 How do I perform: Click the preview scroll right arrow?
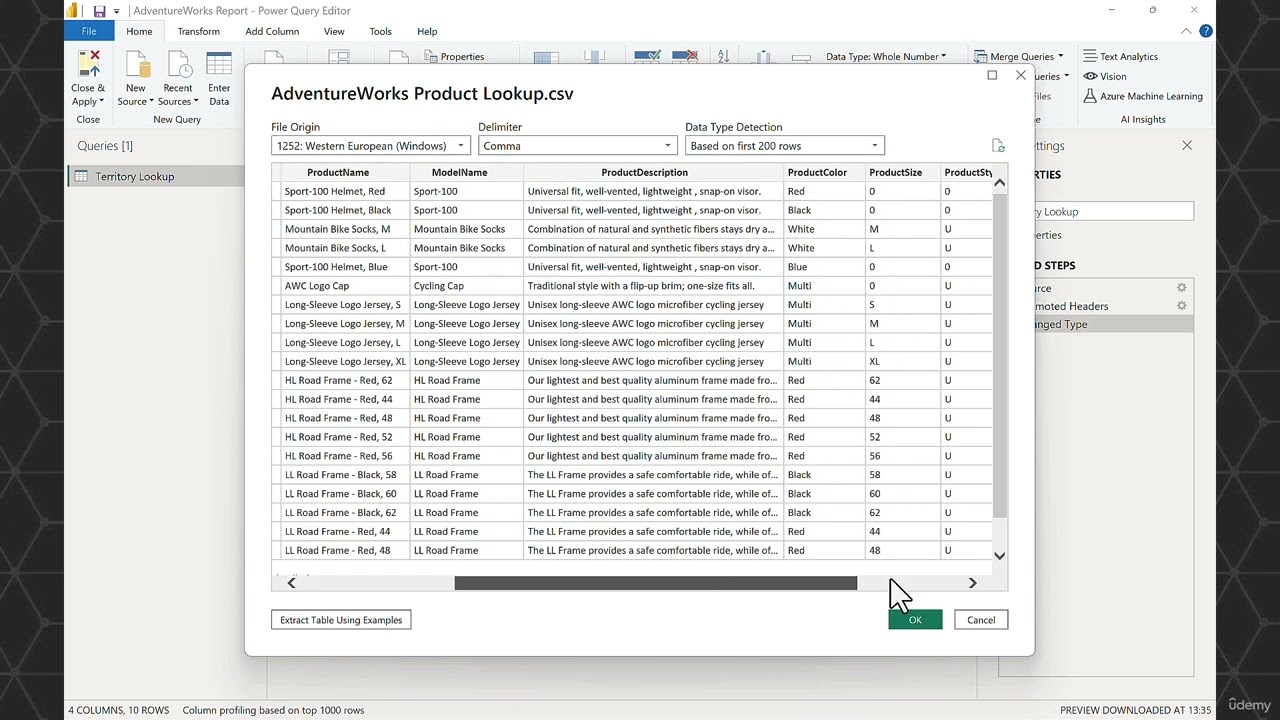pos(972,583)
